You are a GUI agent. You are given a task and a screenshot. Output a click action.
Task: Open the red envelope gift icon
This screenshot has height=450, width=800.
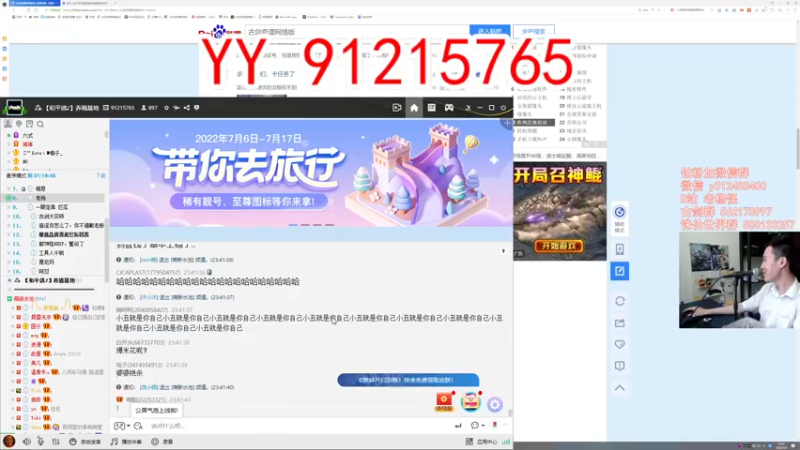pos(444,402)
